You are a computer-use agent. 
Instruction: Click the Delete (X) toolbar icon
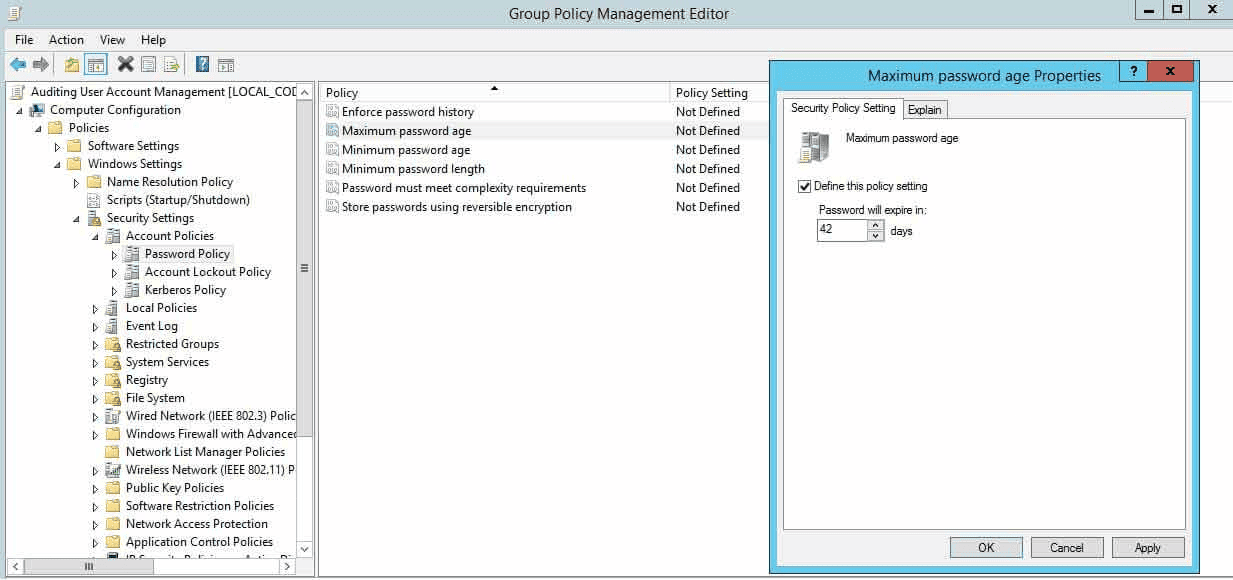(125, 65)
